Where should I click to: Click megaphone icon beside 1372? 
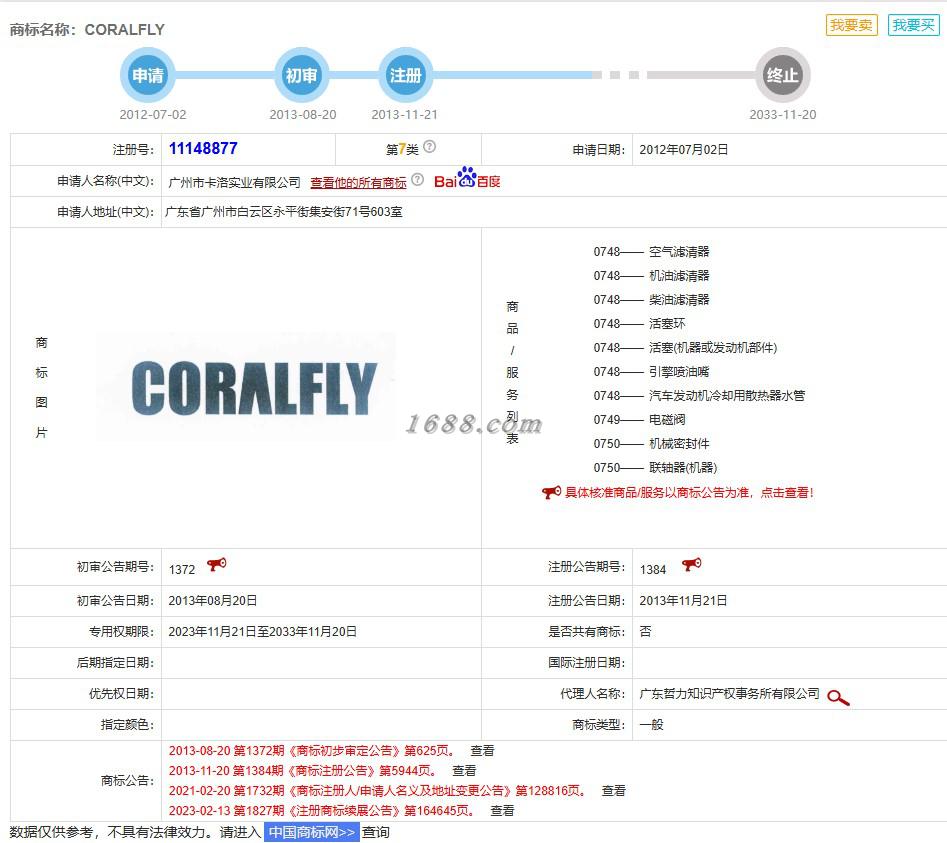[216, 565]
